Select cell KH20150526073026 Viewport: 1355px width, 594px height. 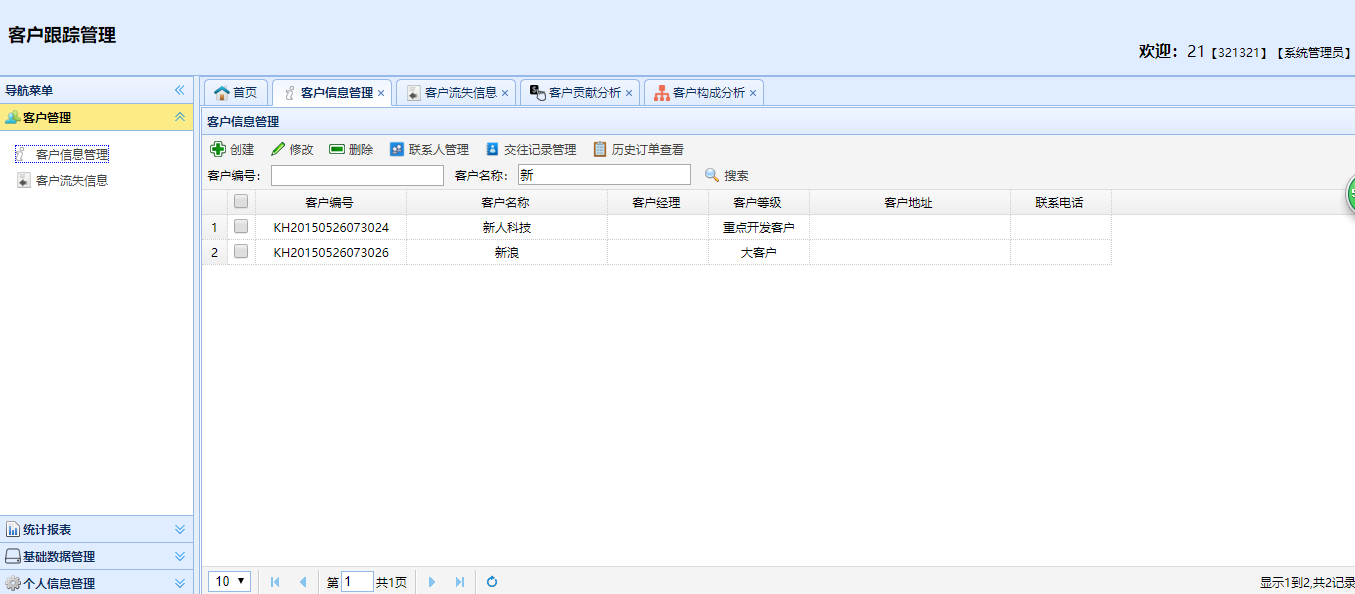click(331, 252)
